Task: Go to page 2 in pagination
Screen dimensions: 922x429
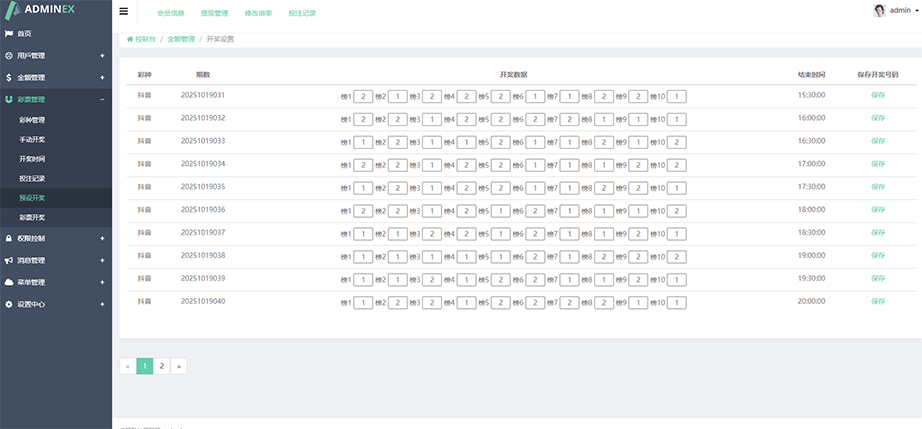Action: pyautogui.click(x=162, y=366)
